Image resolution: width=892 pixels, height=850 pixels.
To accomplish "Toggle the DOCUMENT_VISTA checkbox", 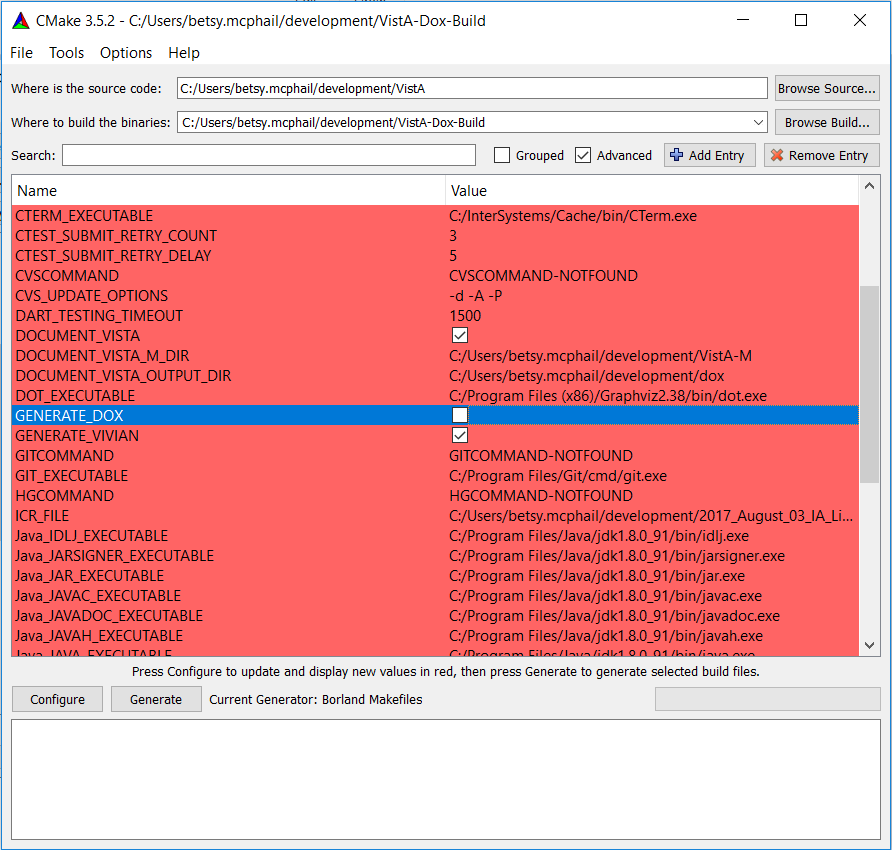I will tap(460, 336).
